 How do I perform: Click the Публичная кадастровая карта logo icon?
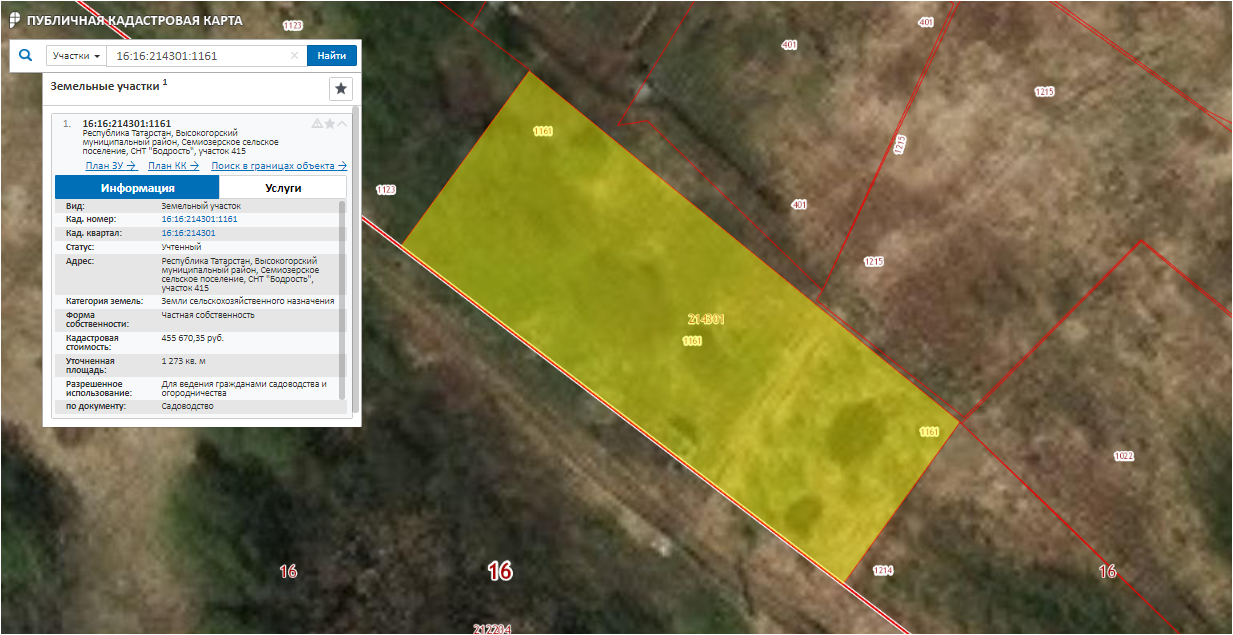(x=14, y=20)
